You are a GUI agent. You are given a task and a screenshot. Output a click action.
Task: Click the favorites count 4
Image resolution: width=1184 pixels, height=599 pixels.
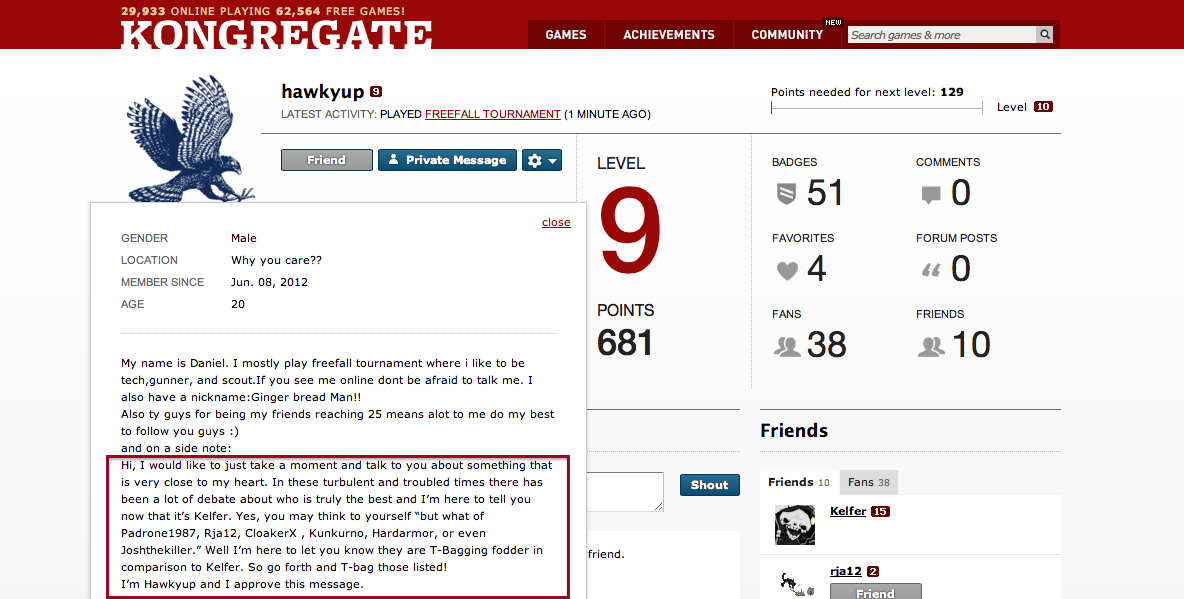pos(816,270)
